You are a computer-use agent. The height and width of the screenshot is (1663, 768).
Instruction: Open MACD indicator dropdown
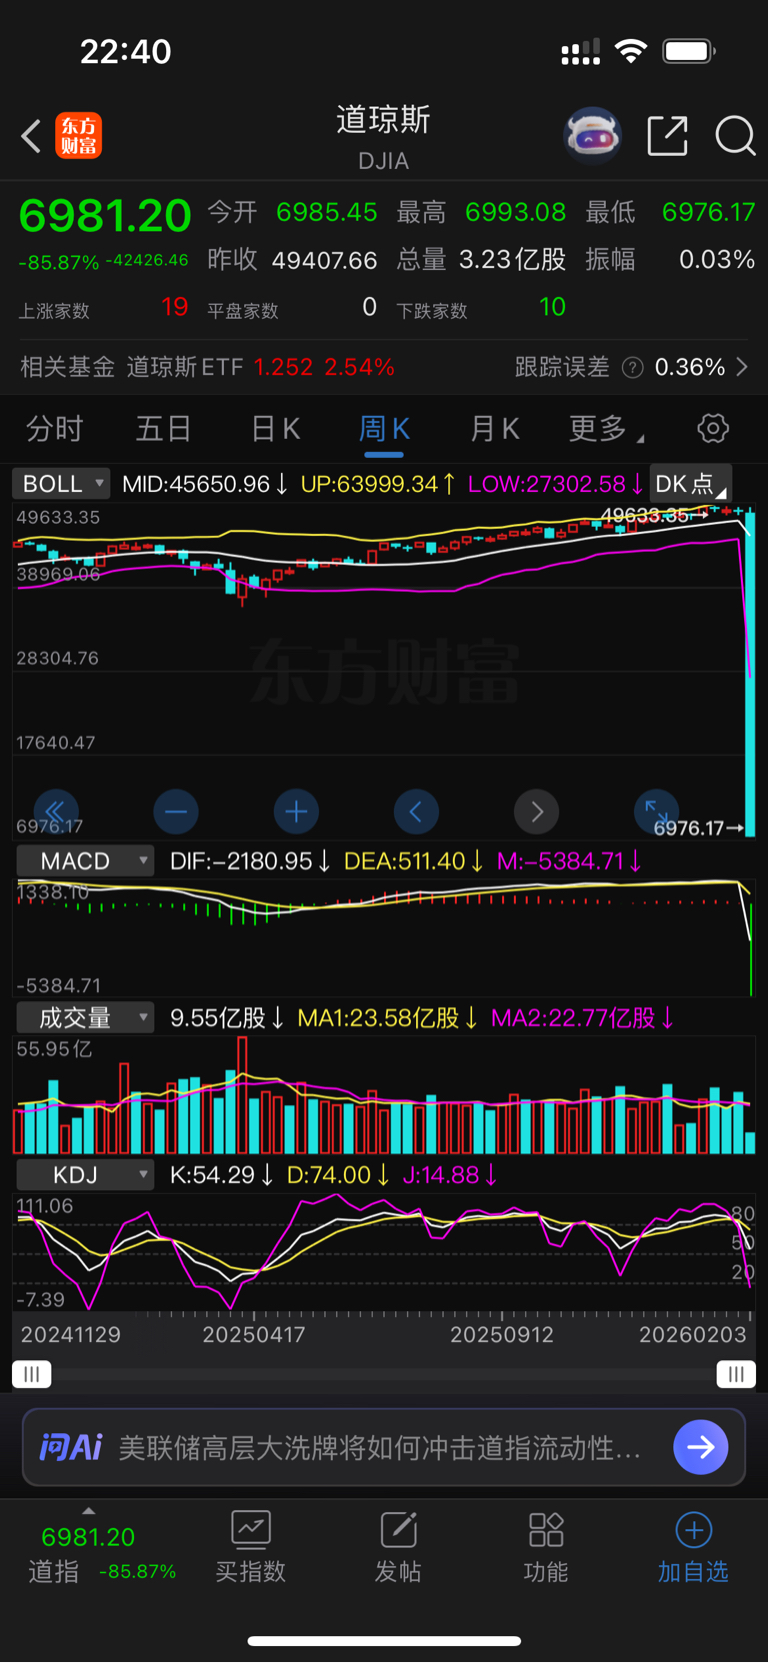(x=85, y=861)
